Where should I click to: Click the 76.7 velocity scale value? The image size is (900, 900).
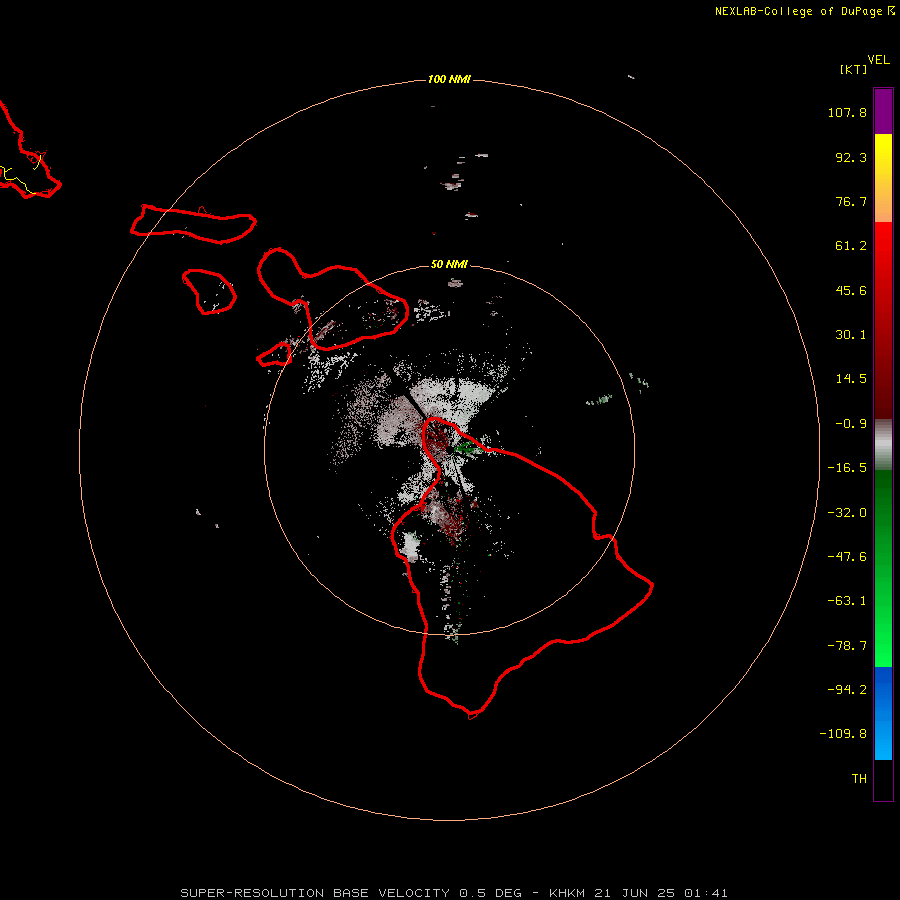(x=851, y=201)
